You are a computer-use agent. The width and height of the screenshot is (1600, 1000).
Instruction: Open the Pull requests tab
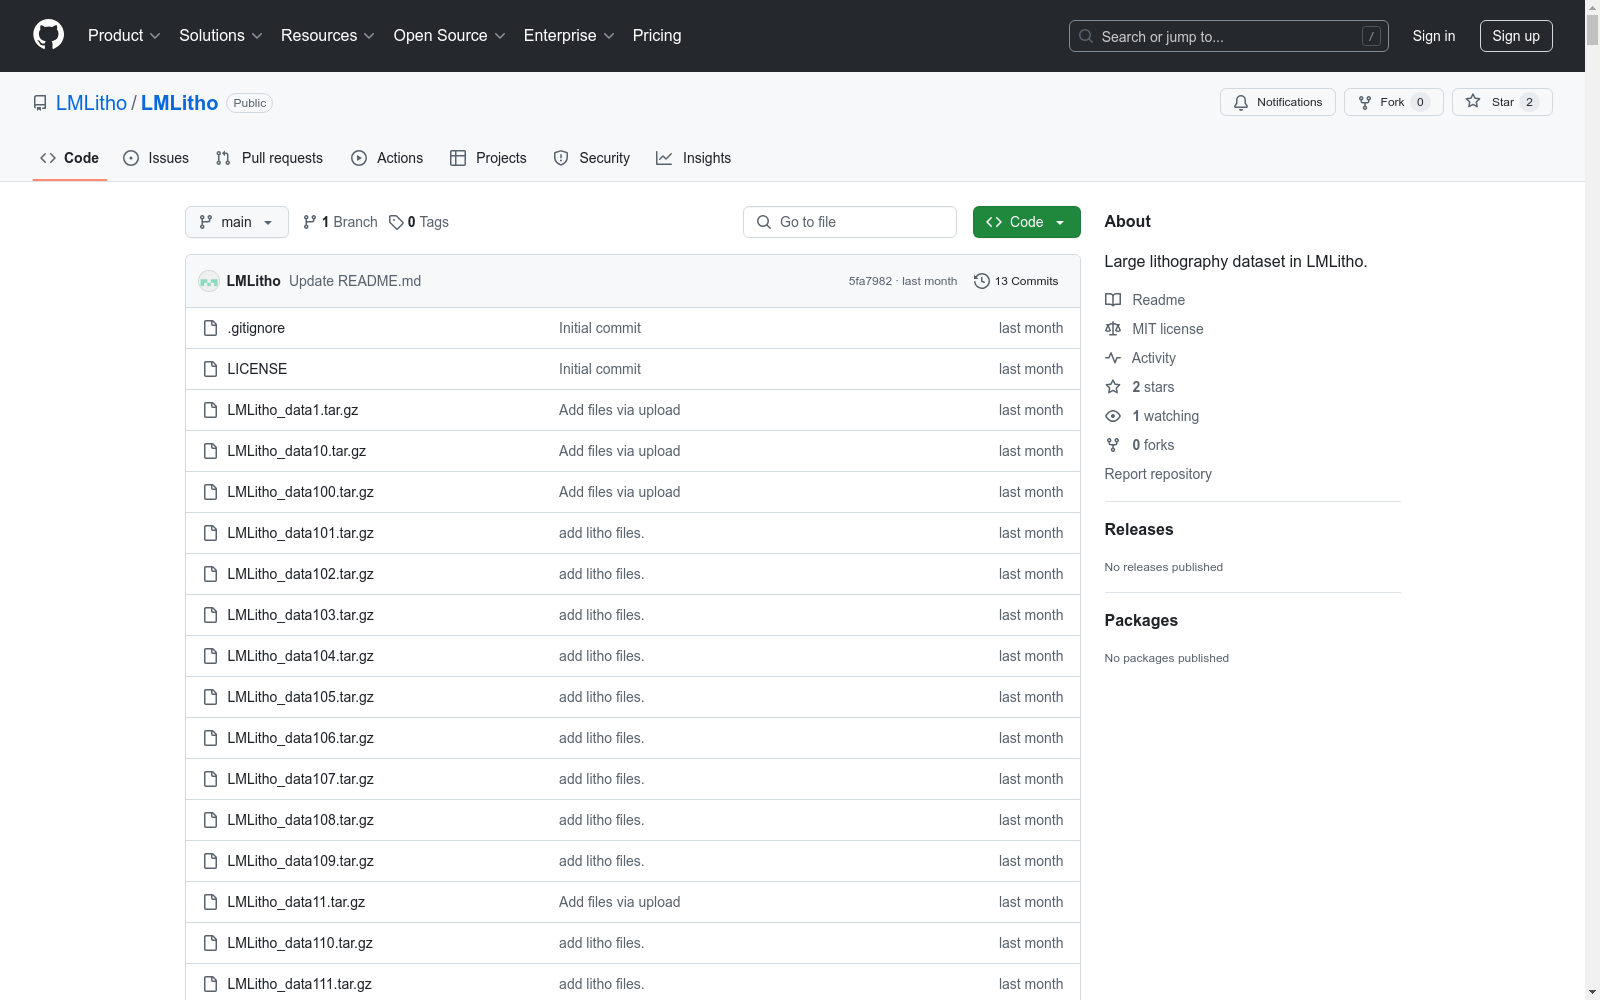pos(269,158)
